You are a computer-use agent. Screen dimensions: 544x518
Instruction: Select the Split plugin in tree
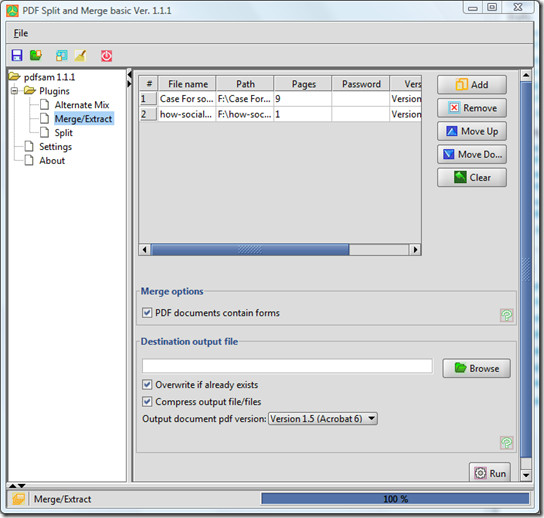point(63,133)
